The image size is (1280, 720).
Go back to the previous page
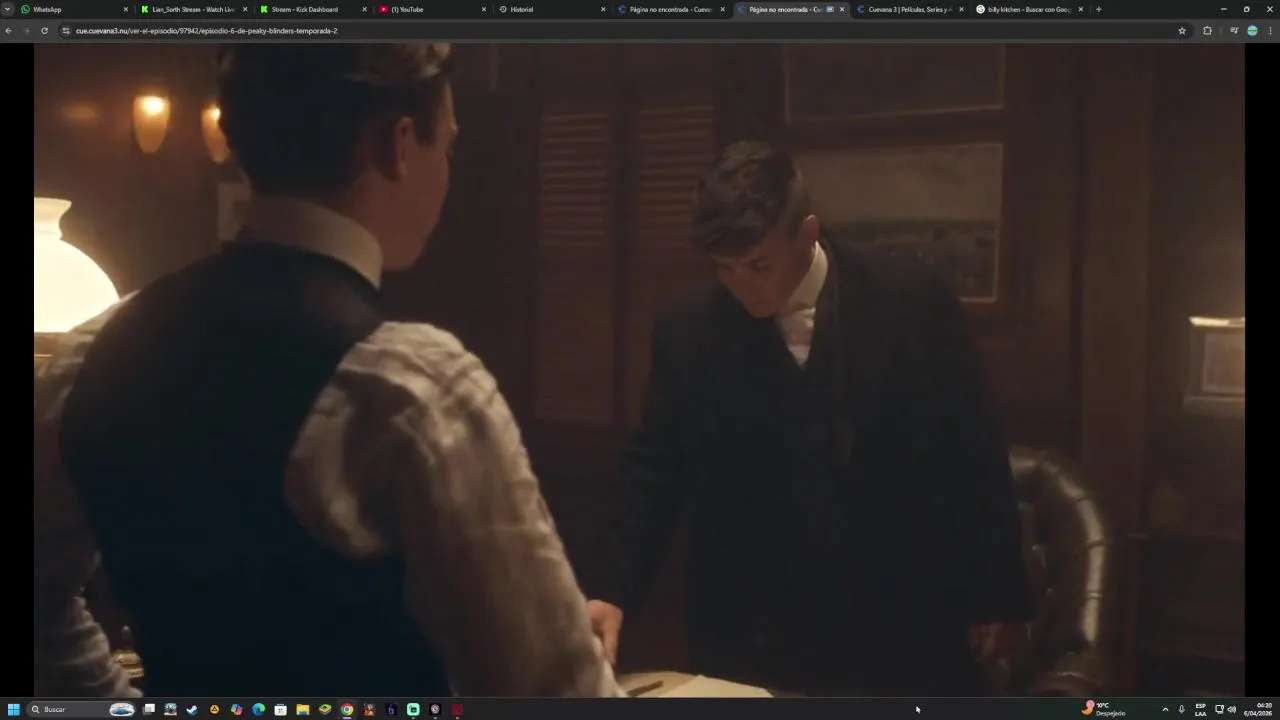tap(8, 31)
